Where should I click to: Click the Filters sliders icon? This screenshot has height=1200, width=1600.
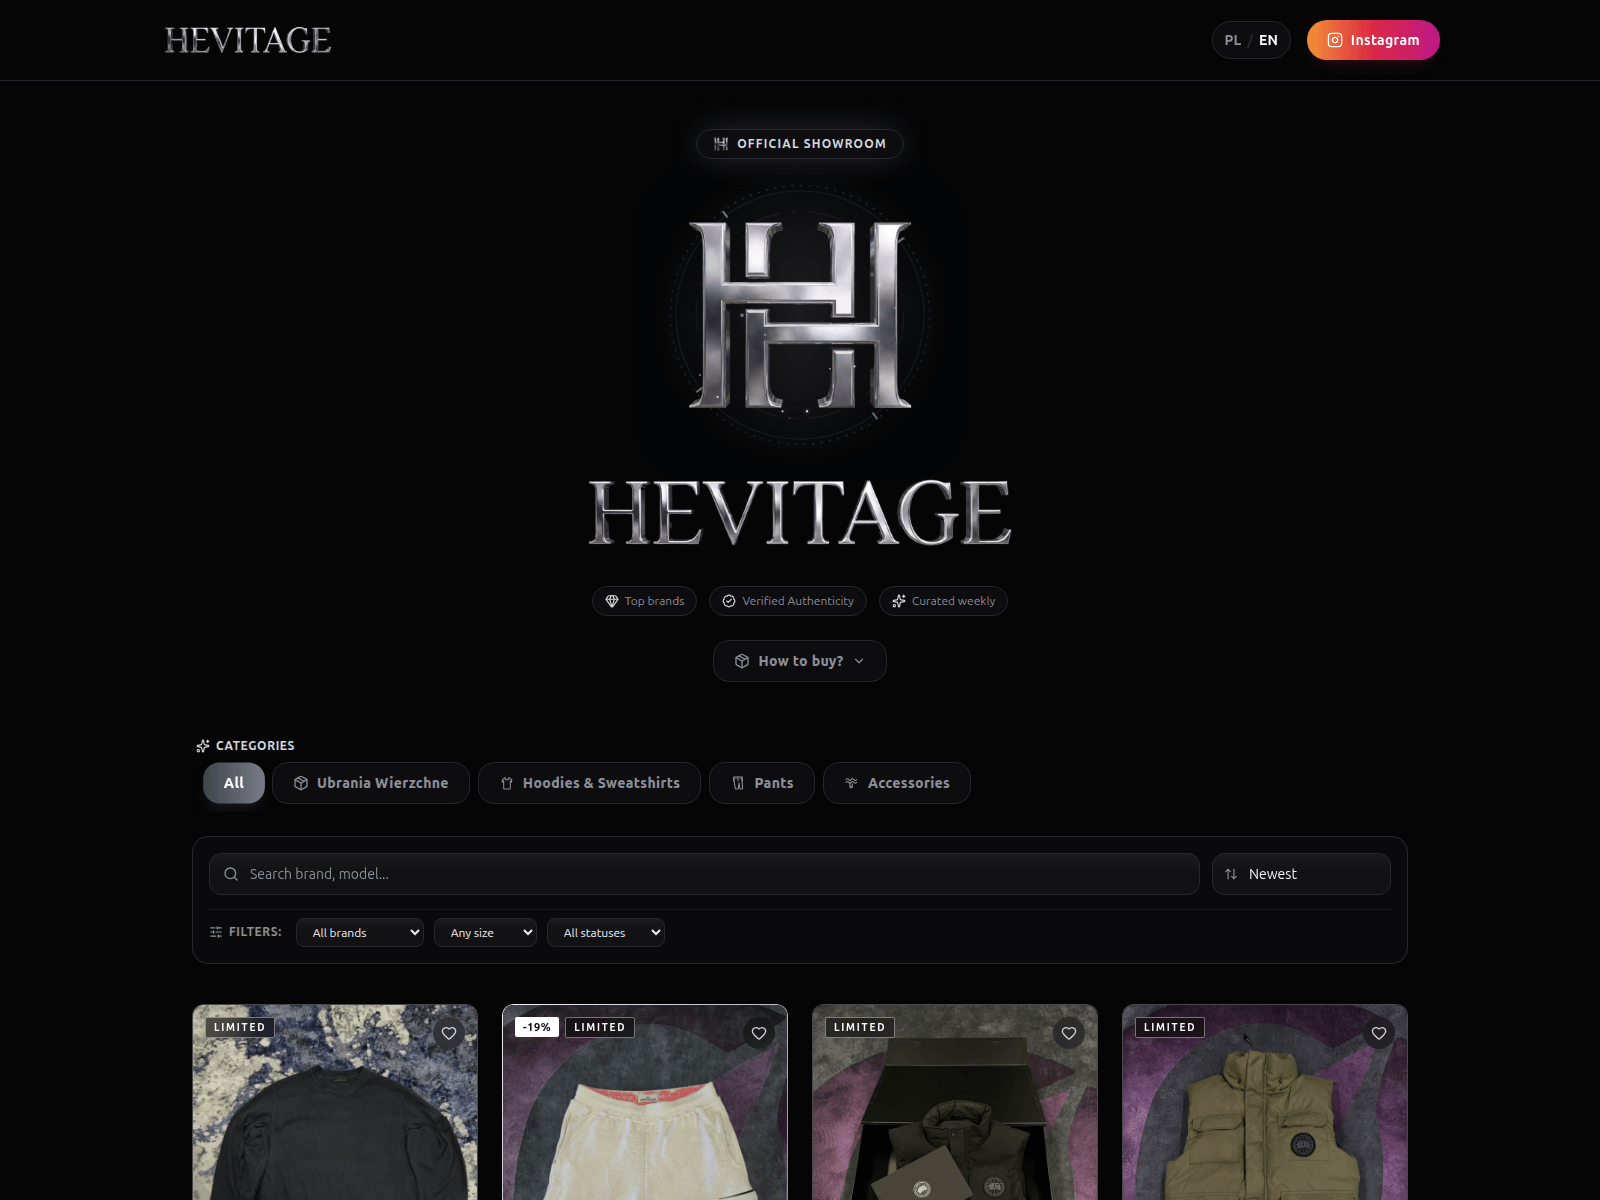click(216, 932)
